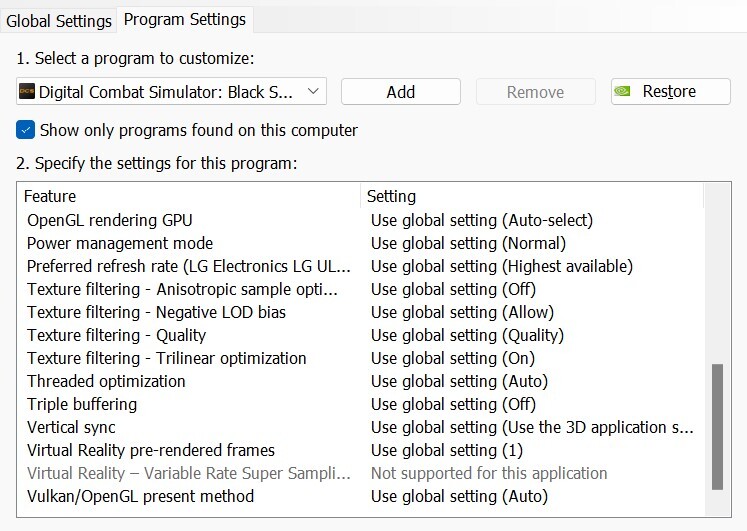Open the Vertical sync setting value
The image size is (747, 531).
pyautogui.click(x=532, y=427)
